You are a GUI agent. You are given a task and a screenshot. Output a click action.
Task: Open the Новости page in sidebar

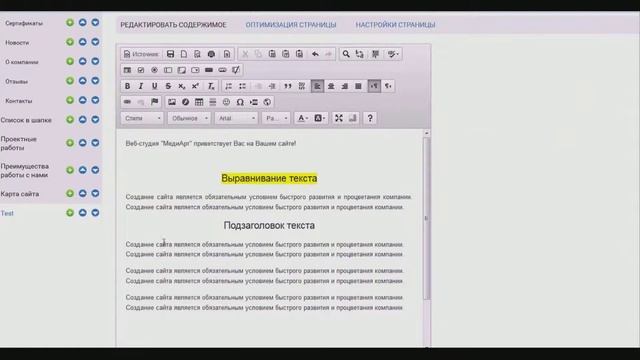pos(17,42)
